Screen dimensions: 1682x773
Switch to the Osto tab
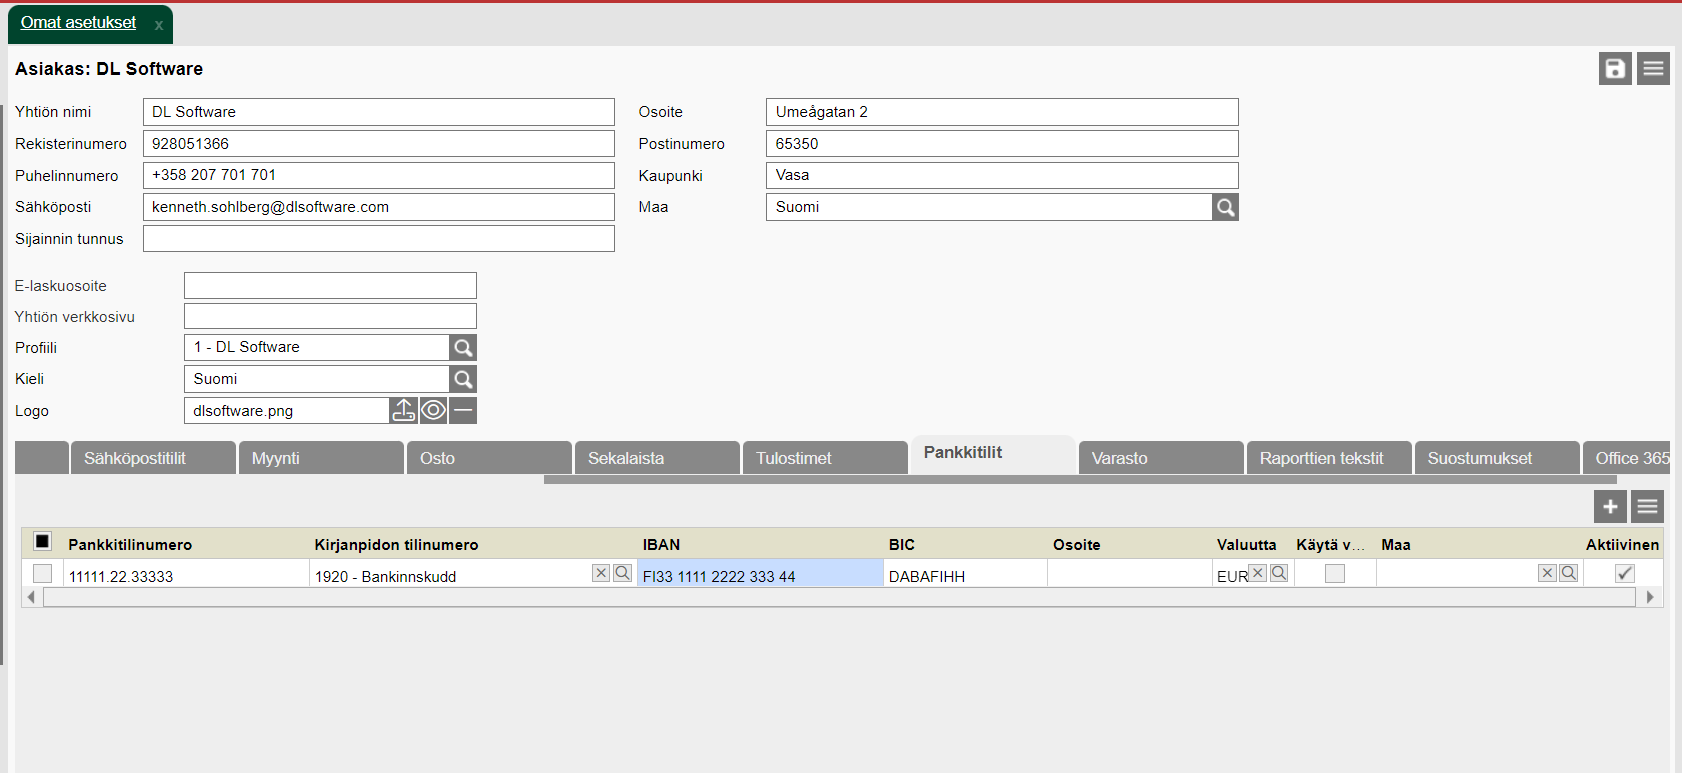(x=488, y=458)
